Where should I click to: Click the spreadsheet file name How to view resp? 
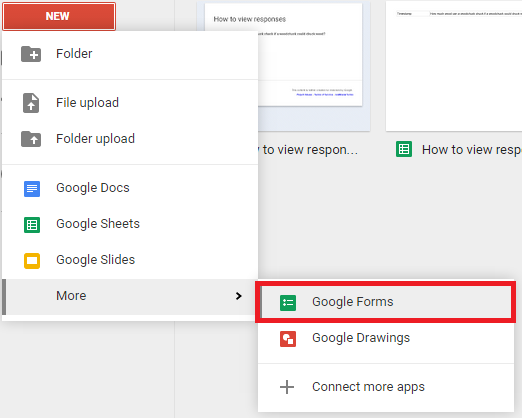pos(472,150)
